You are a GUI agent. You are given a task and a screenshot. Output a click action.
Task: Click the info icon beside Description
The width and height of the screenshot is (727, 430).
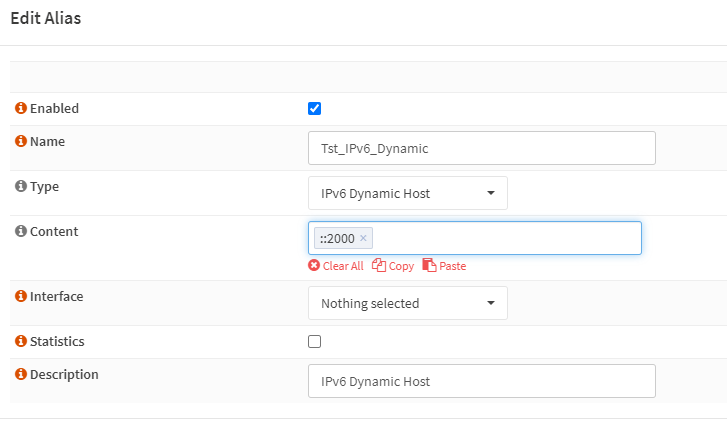click(21, 374)
